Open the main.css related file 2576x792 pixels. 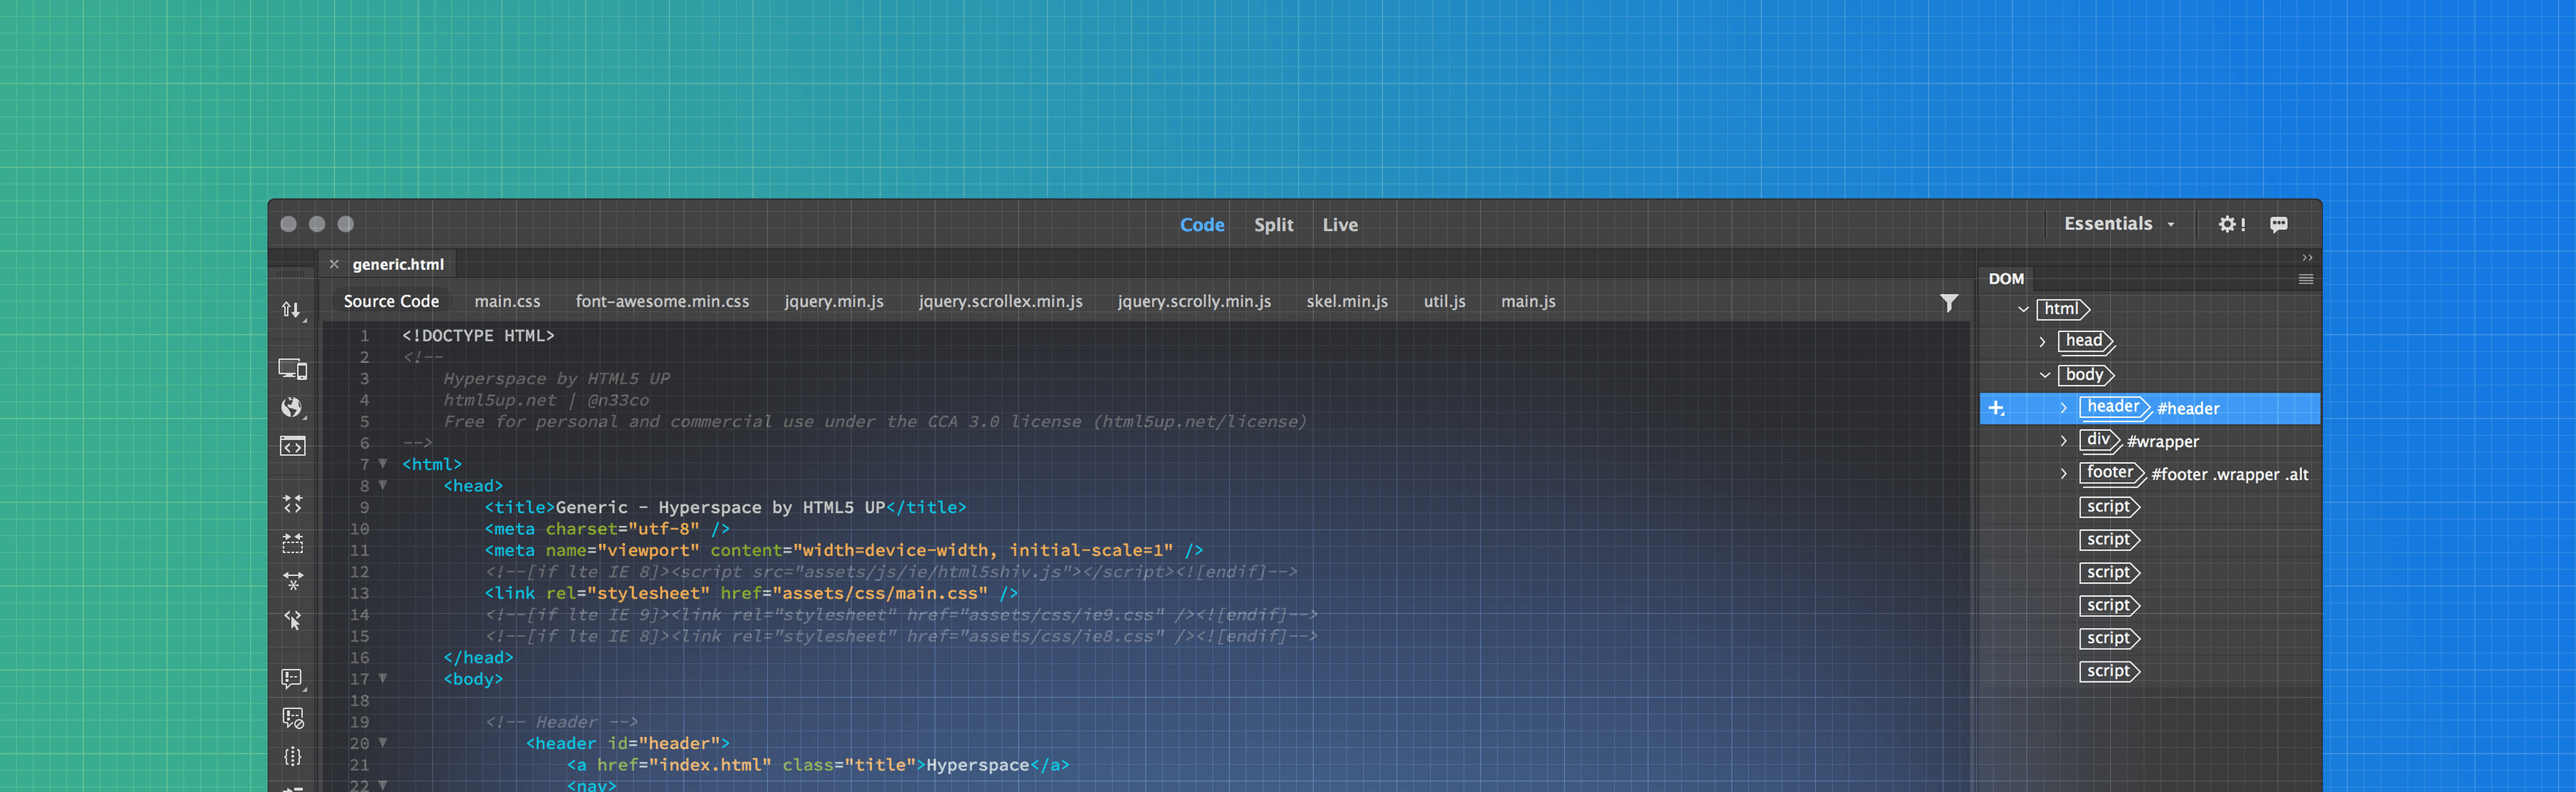(x=507, y=301)
